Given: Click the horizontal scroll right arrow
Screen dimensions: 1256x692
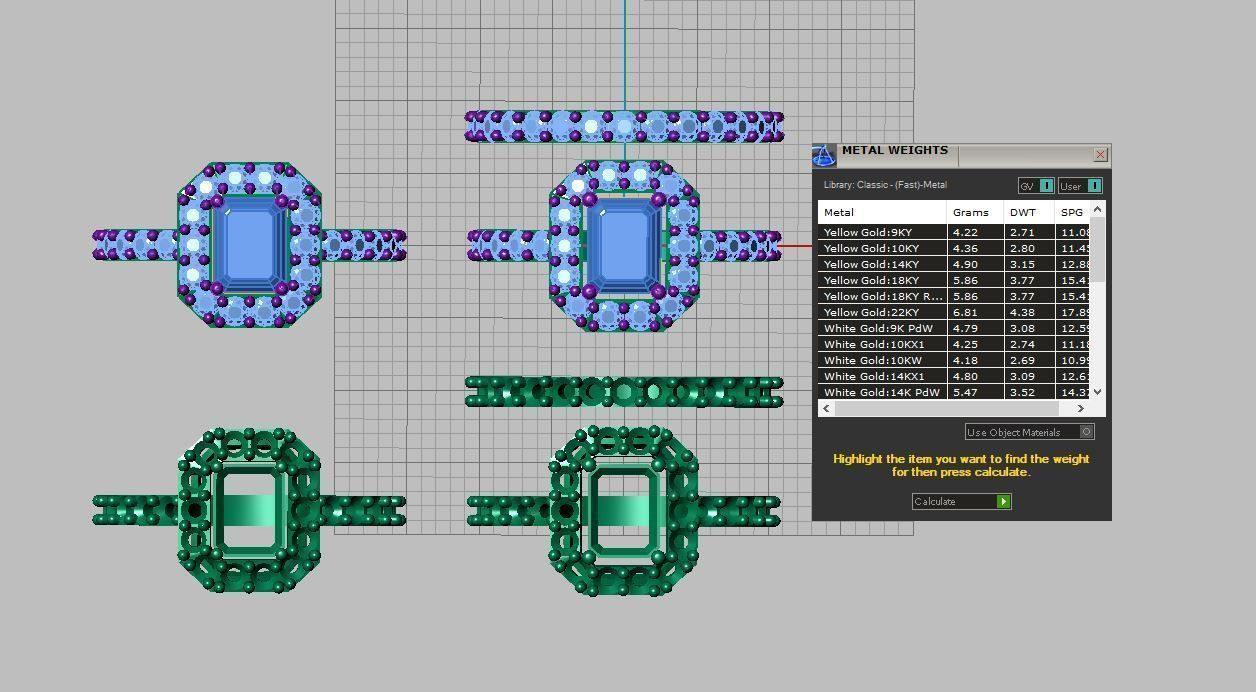Looking at the screenshot, I should click(1081, 408).
